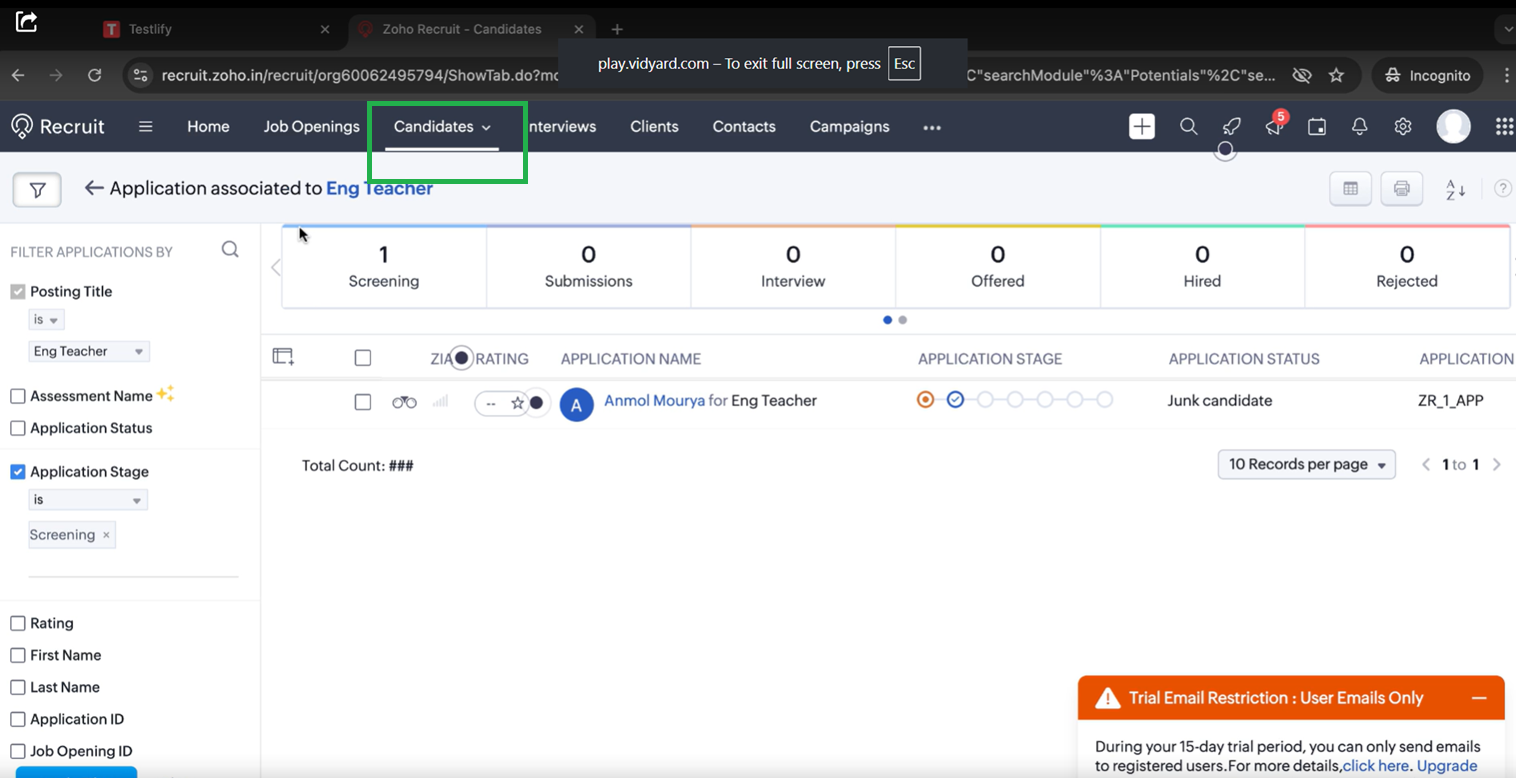Open the Job Openings tab

point(311,126)
